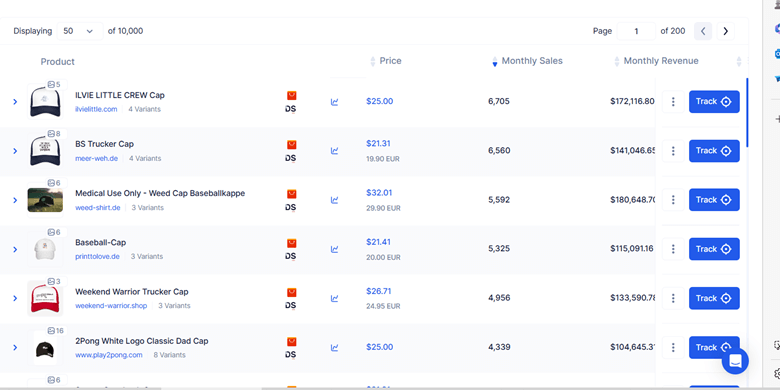The width and height of the screenshot is (780, 390).
Task: Click image count badge on ILVIE LITTLE CREW Cap
Action: point(54,85)
